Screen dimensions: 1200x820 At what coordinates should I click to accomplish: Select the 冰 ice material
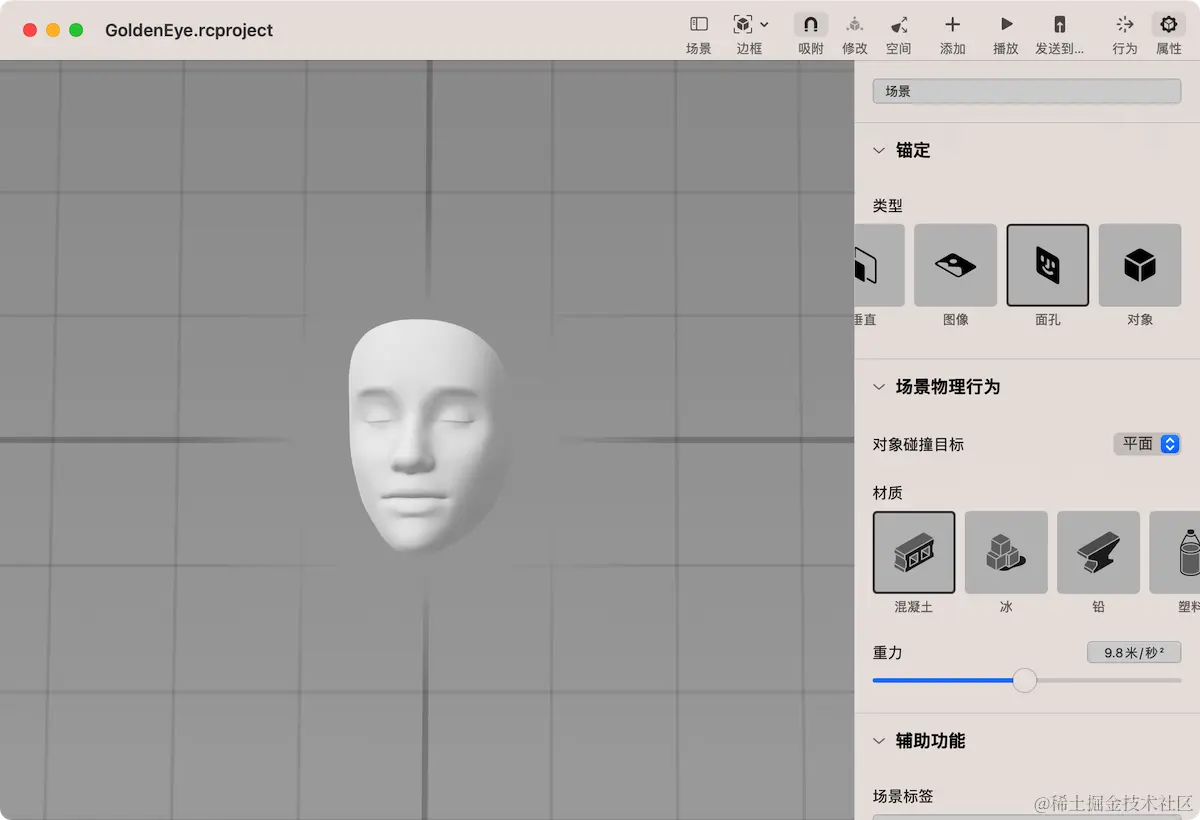pyautogui.click(x=1006, y=552)
